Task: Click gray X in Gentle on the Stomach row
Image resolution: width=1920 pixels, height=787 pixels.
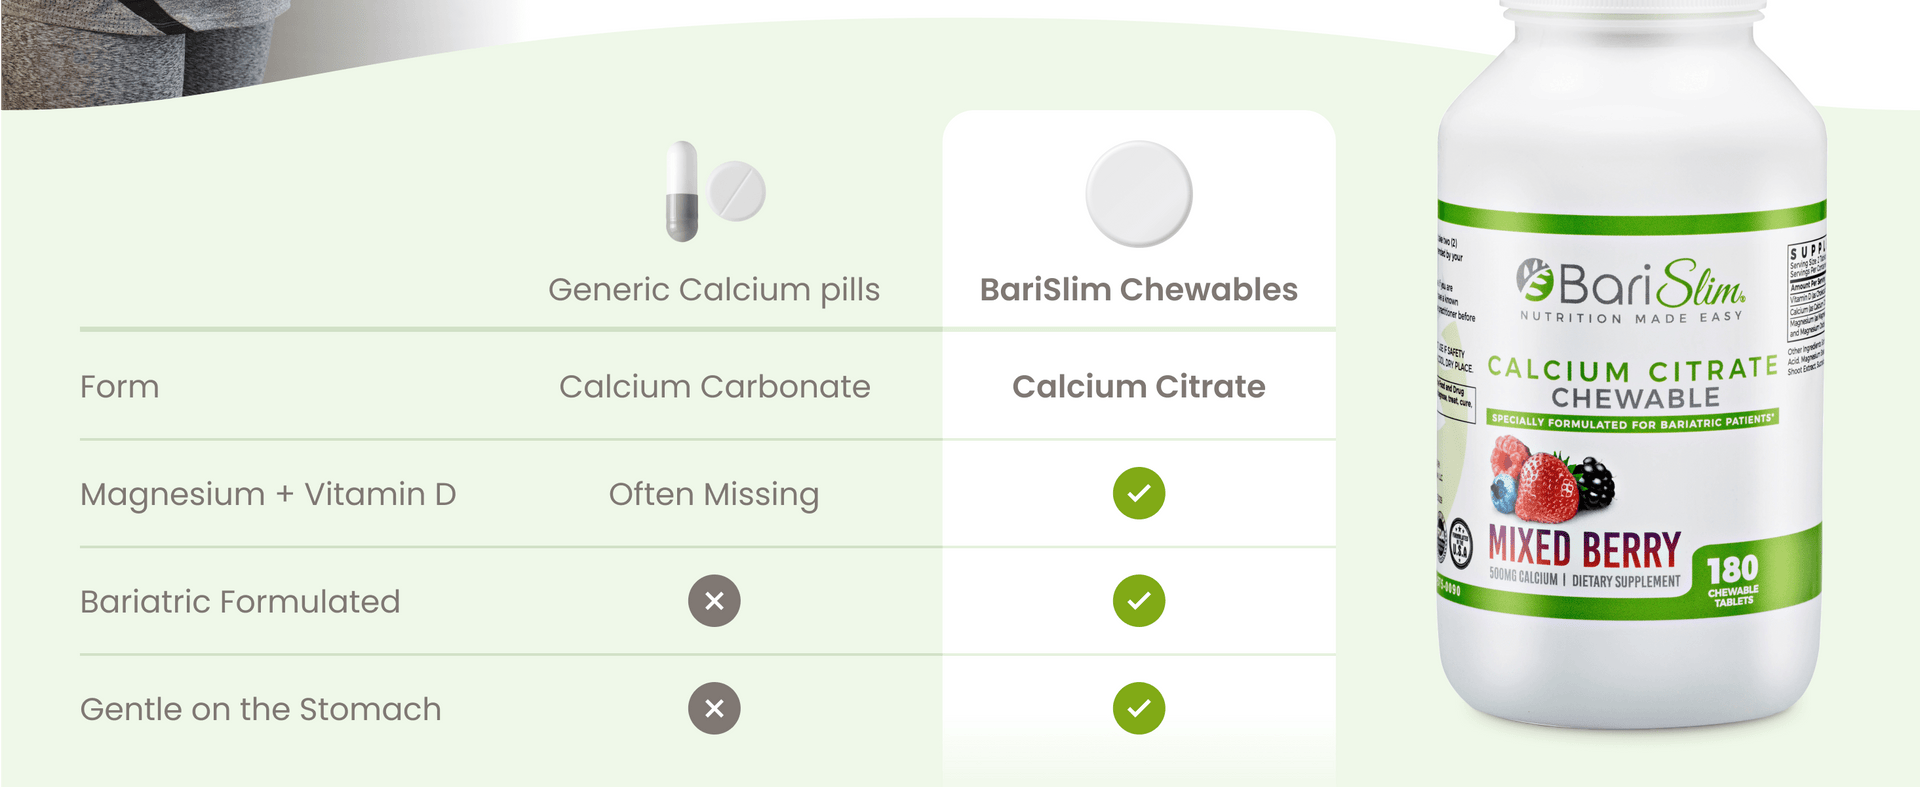Action: coord(714,708)
